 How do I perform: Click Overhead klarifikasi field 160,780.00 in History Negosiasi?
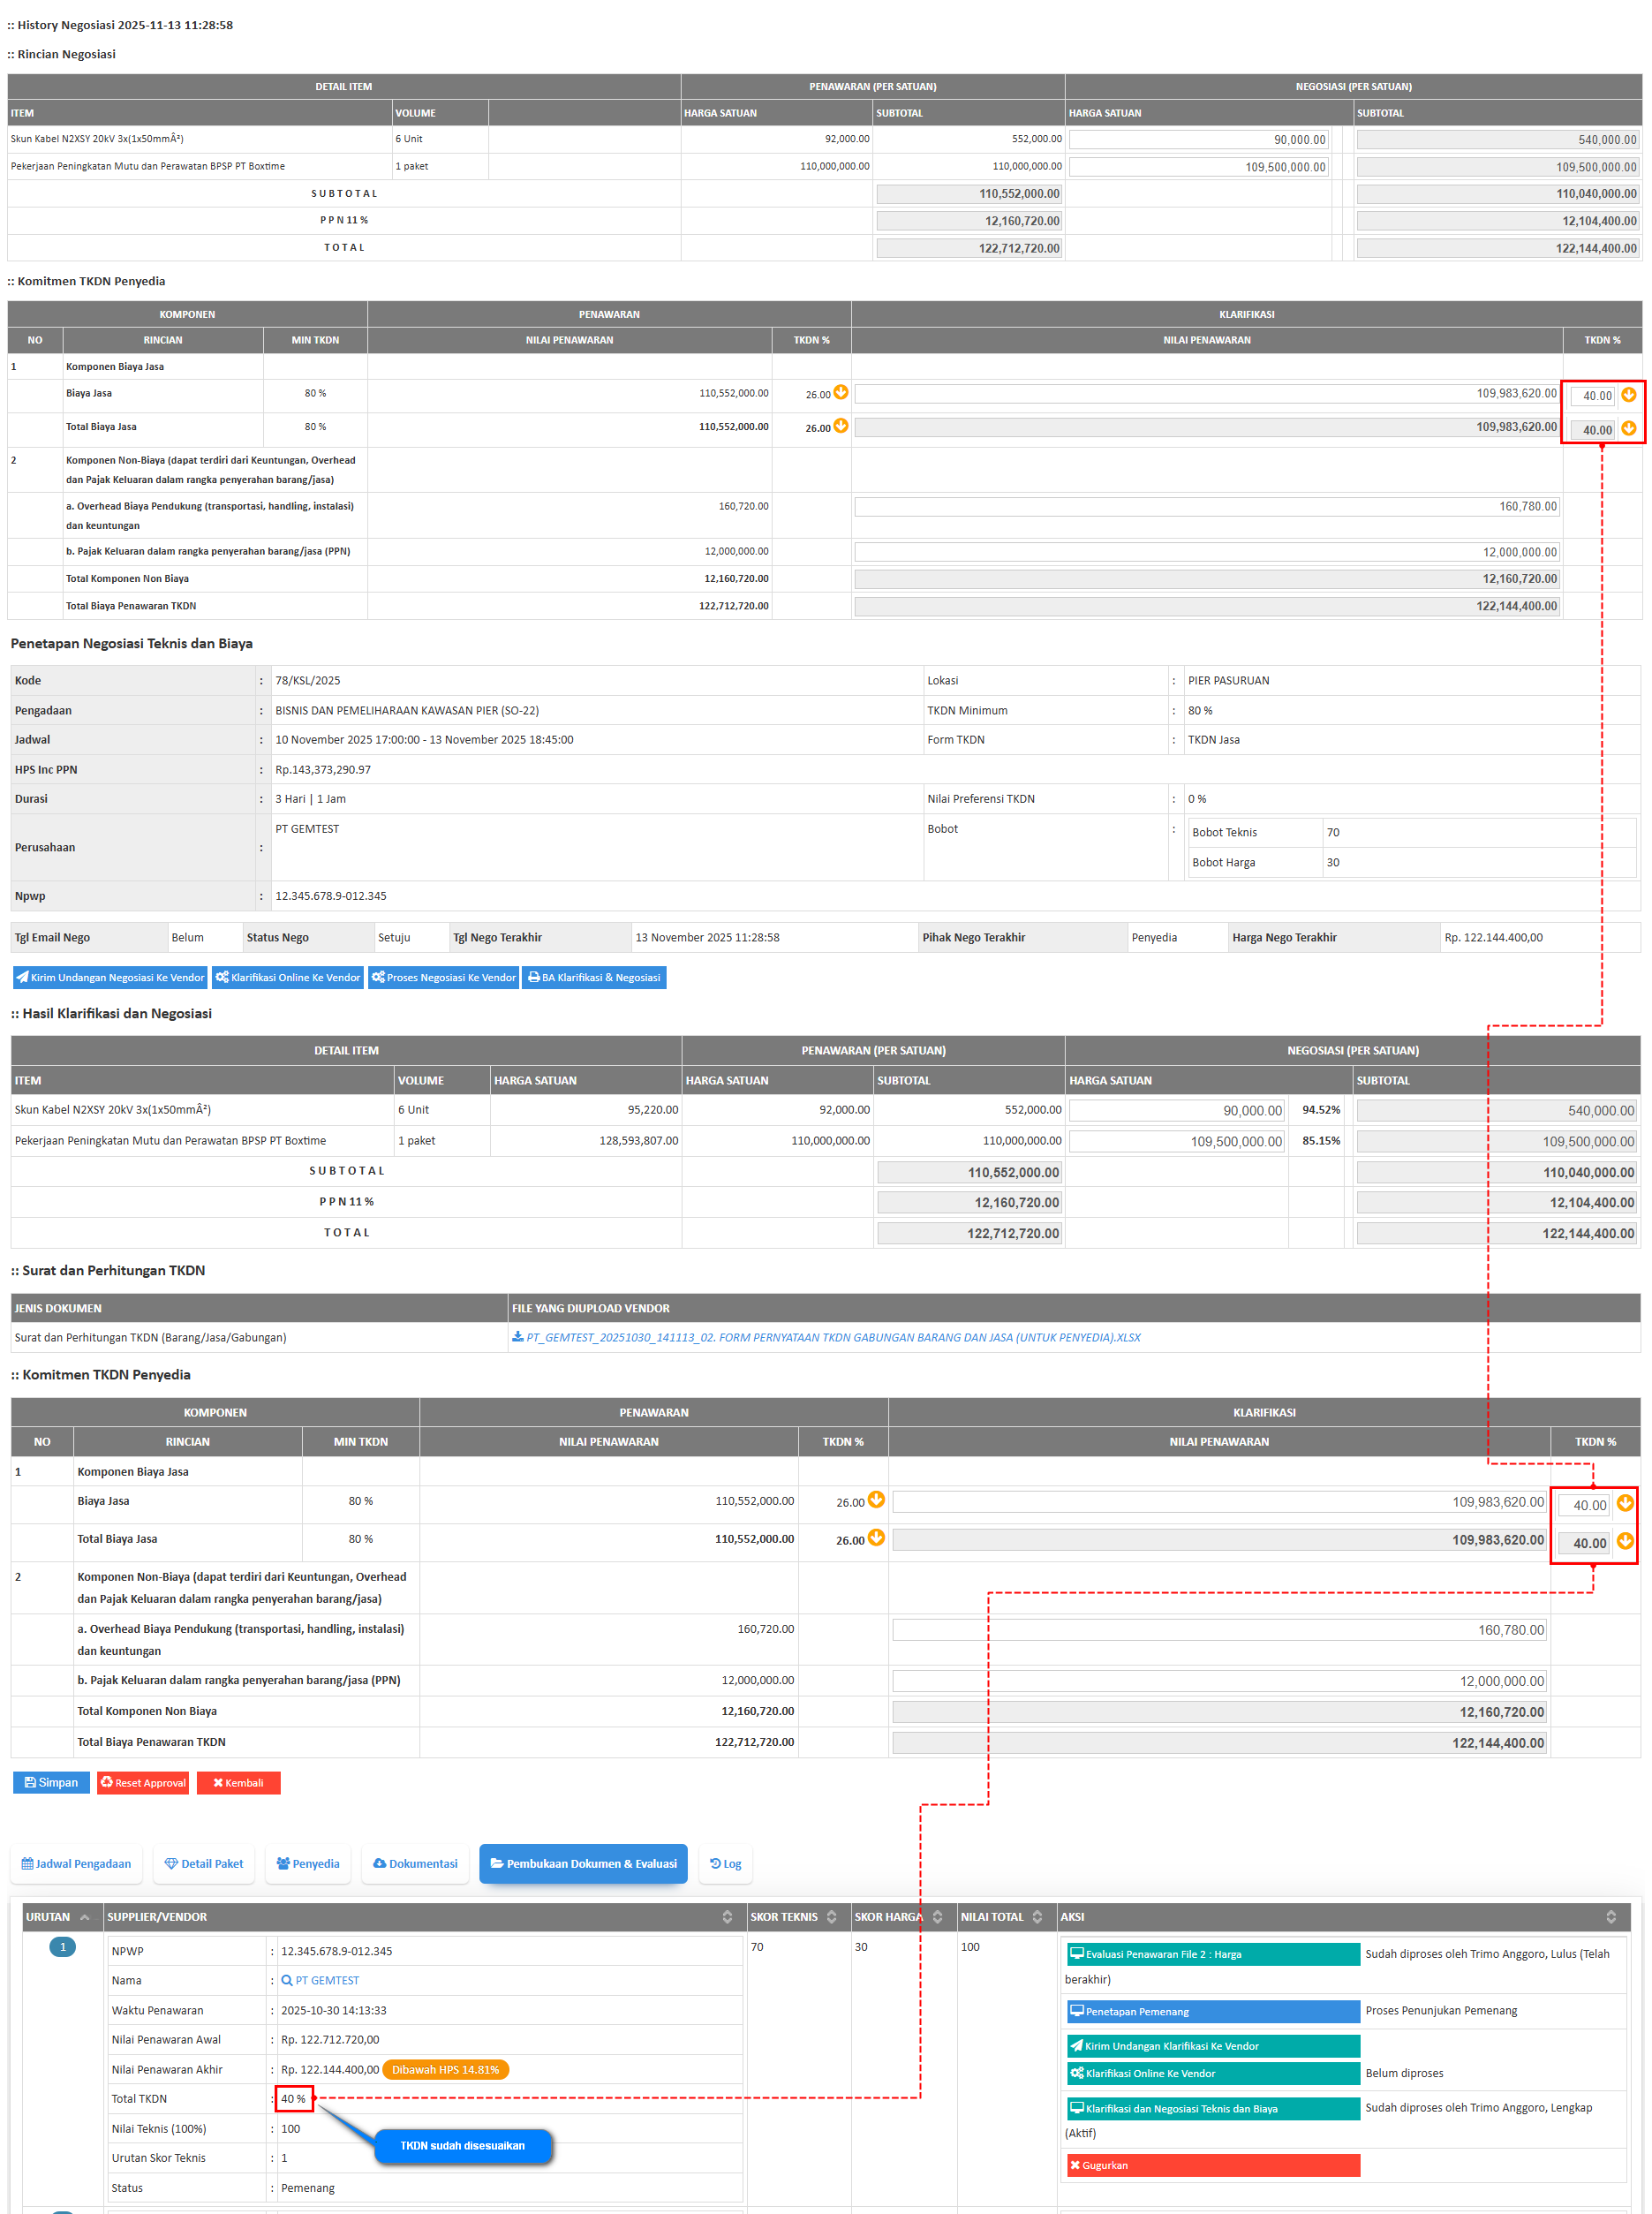coord(1206,507)
